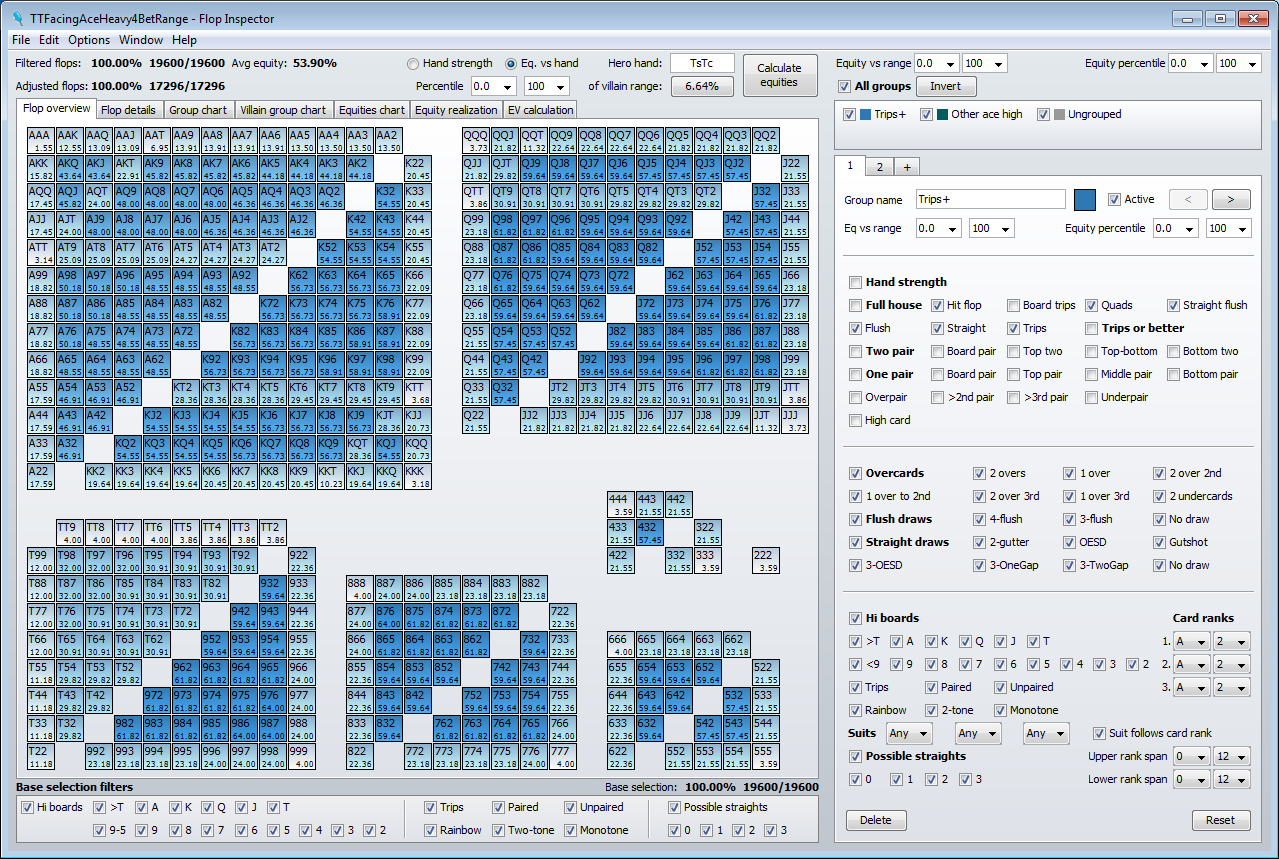The image size is (1279, 859).
Task: Click the previous group < button
Action: pyautogui.click(x=1188, y=199)
